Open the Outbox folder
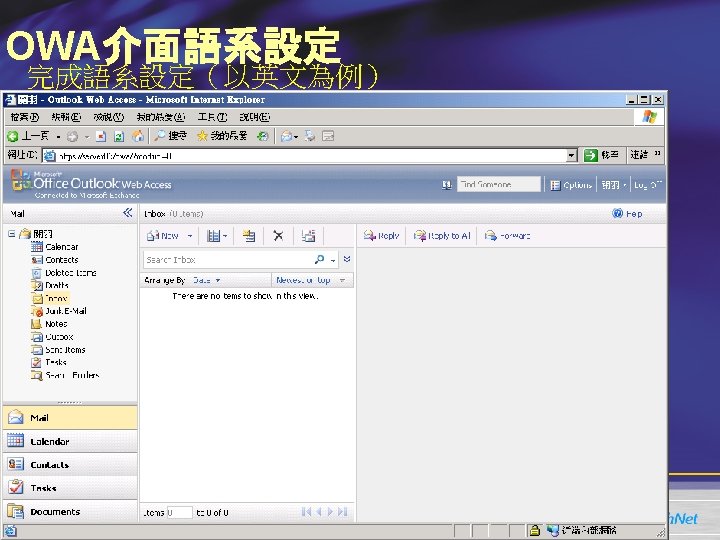This screenshot has height=540, width=720. coord(52,337)
